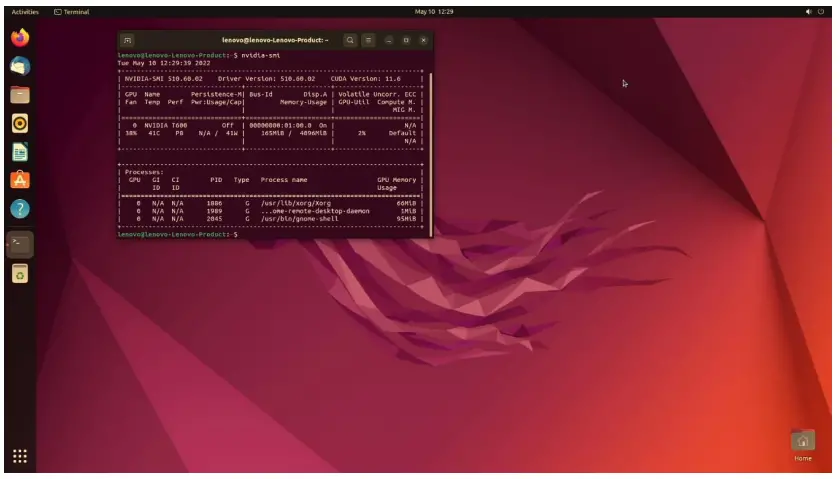The width and height of the screenshot is (840, 479).
Task: Click the terminal search icon
Action: point(350,40)
